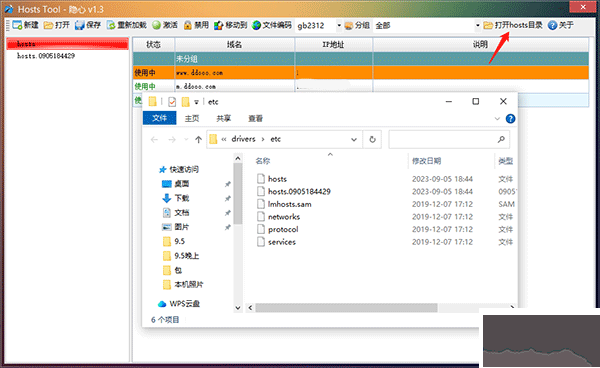Open the quick access toolbar customize arrow
Image resolution: width=600 pixels, height=368 pixels.
pyautogui.click(x=196, y=102)
